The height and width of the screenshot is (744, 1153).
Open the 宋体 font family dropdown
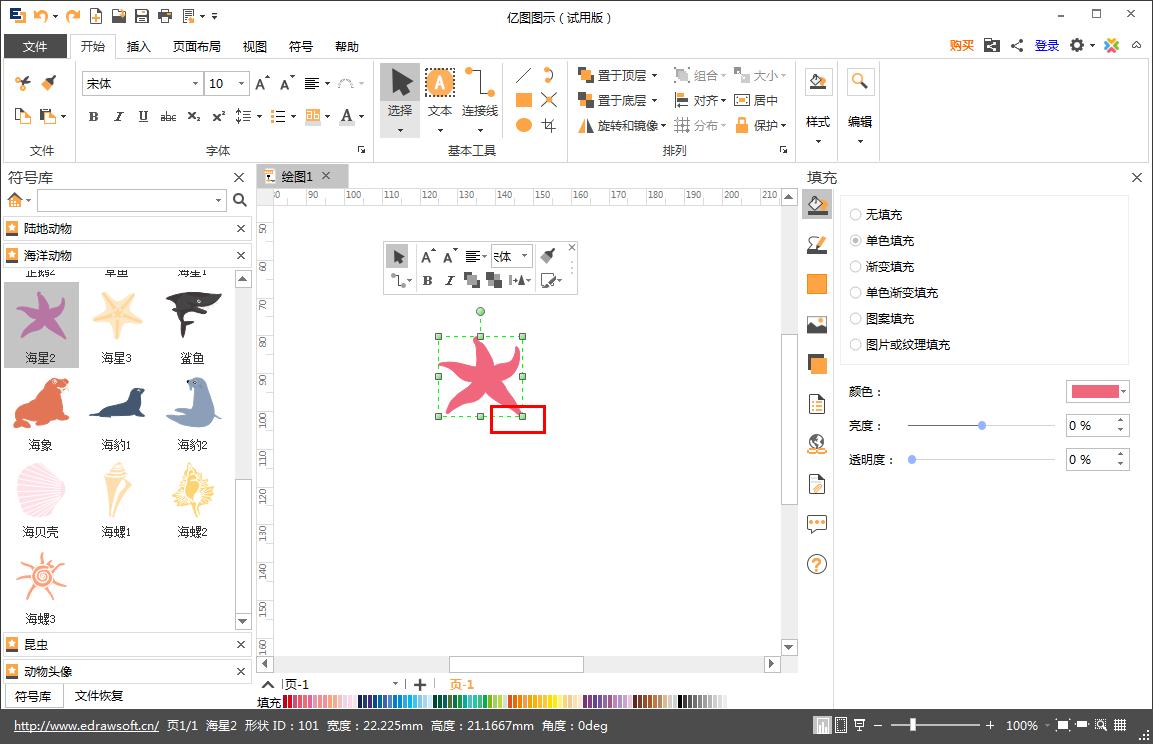tap(196, 83)
